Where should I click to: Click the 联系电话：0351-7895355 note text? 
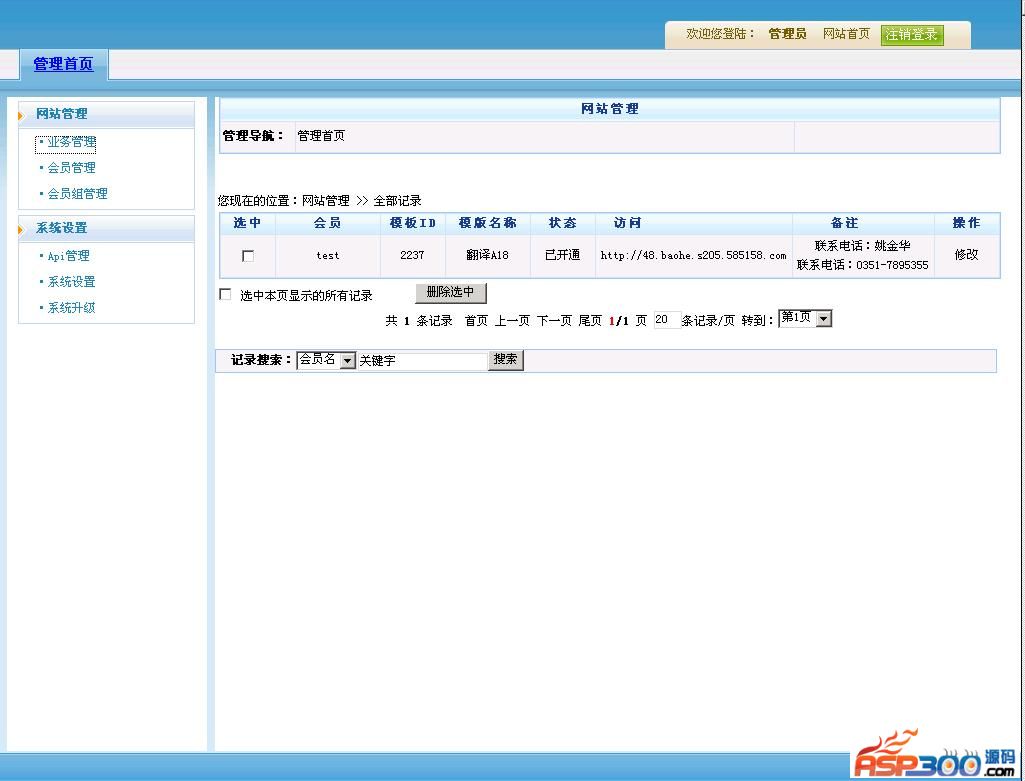(x=862, y=265)
